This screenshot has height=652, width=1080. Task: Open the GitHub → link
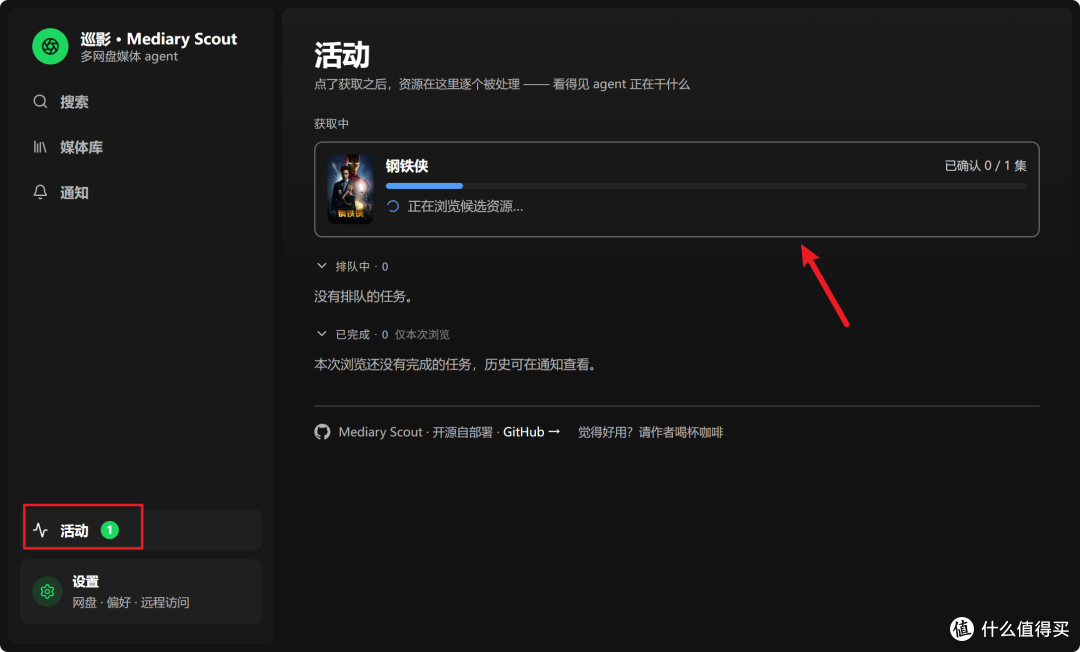tap(531, 432)
